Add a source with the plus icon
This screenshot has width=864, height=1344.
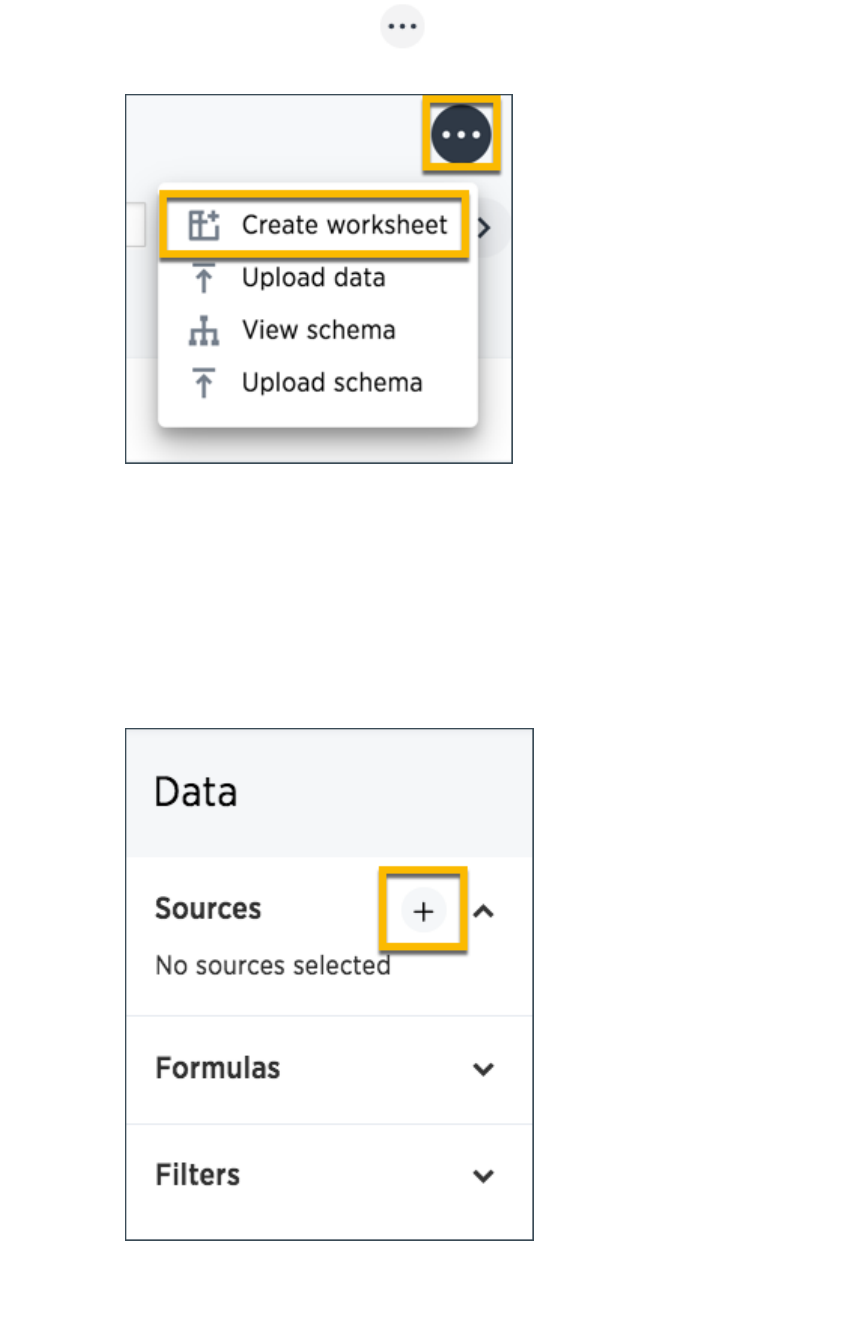423,910
